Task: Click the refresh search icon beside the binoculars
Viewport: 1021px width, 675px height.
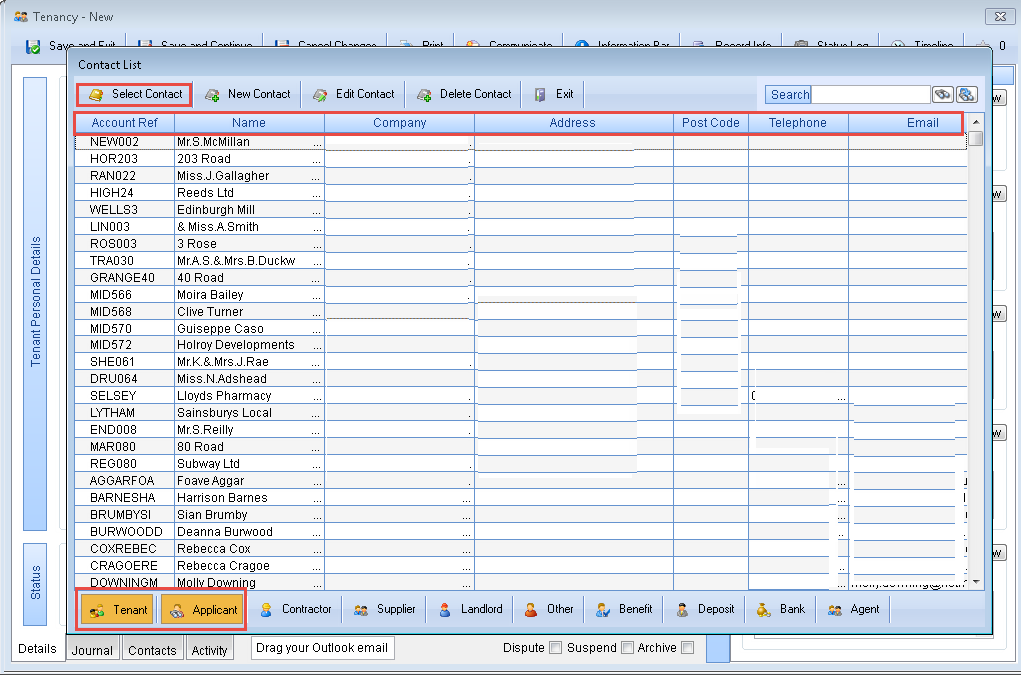Action: (x=966, y=94)
